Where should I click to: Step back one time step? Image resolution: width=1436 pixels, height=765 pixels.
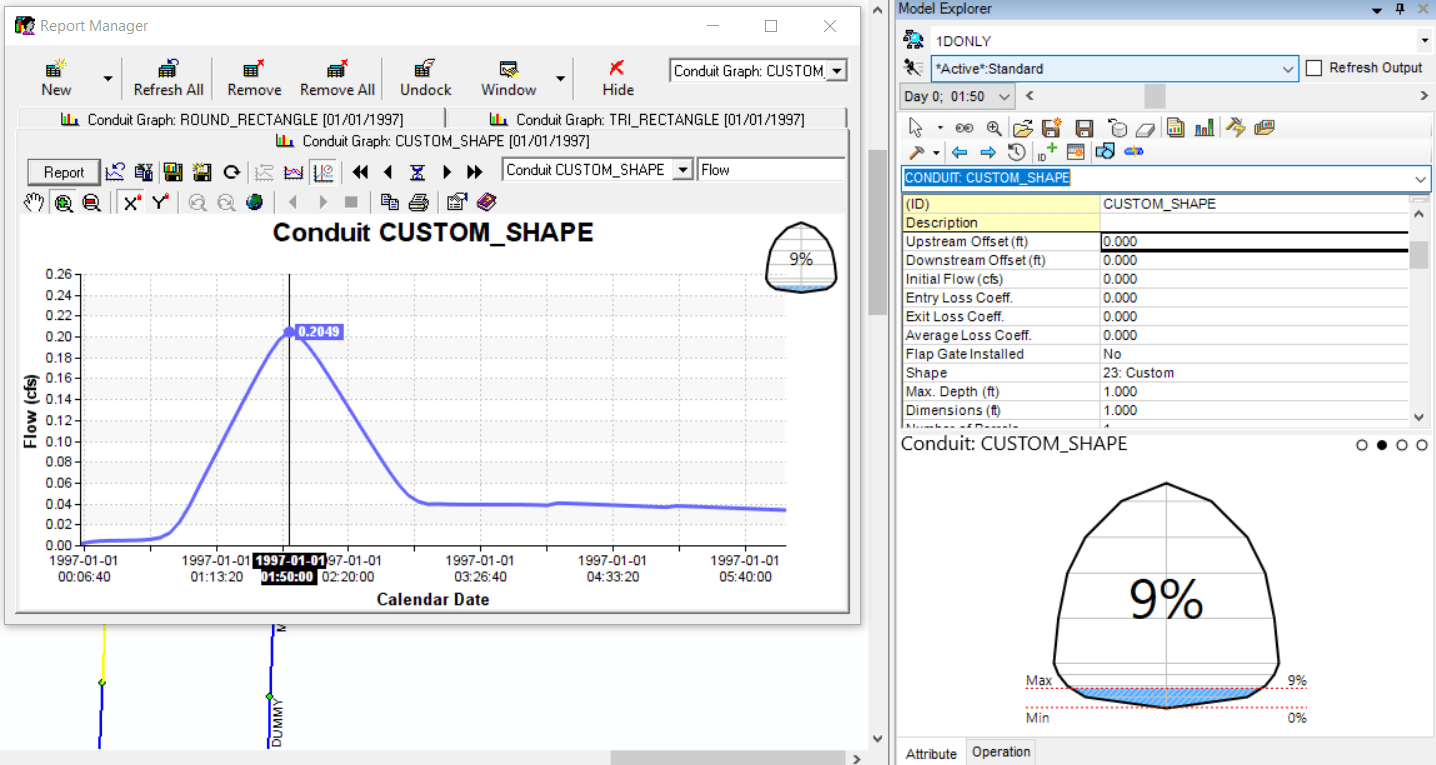389,172
